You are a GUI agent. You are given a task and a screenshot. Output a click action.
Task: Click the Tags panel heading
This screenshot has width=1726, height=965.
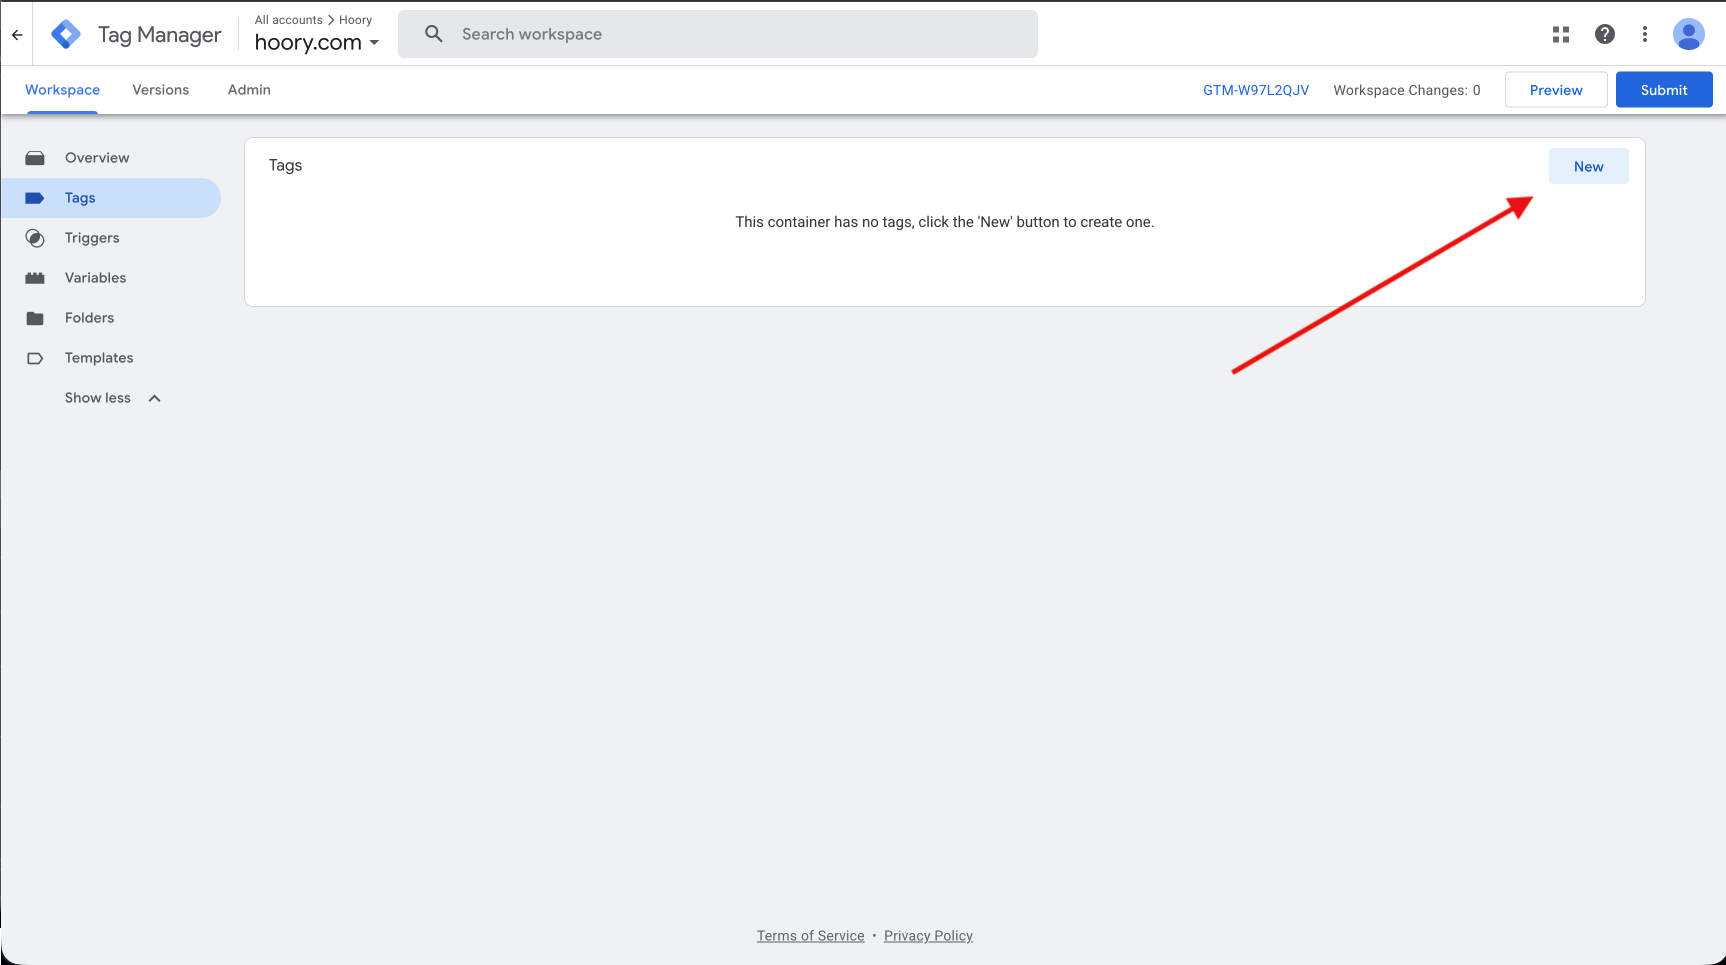point(285,165)
